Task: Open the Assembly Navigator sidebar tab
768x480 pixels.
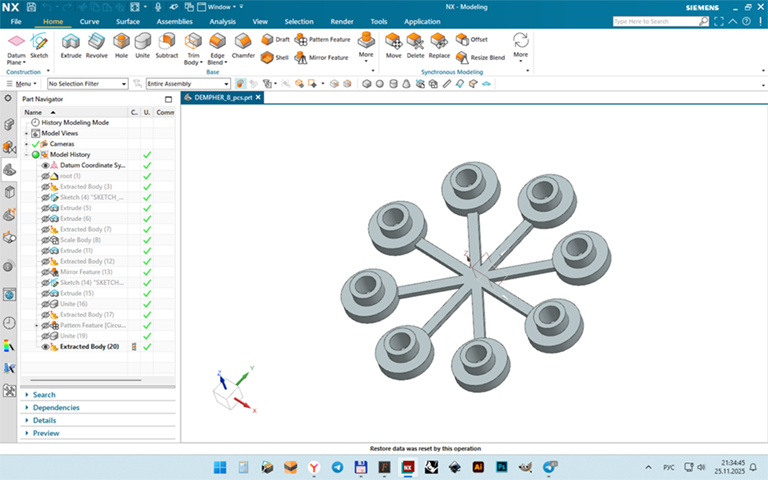Action: point(9,124)
